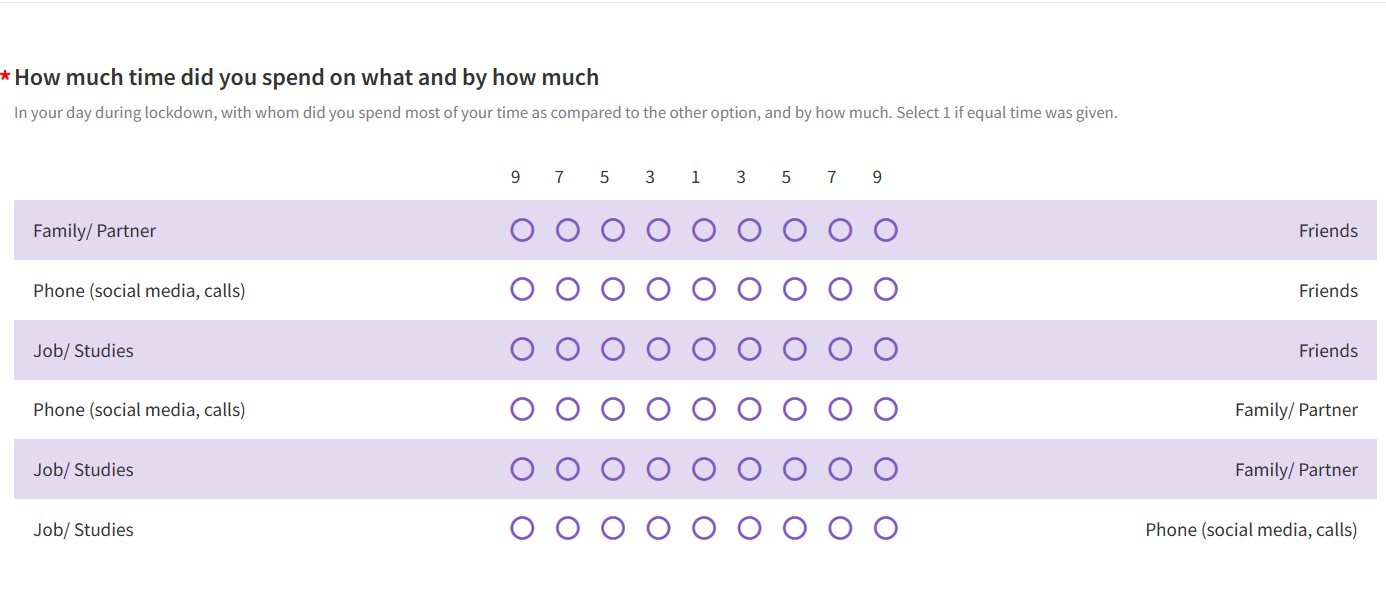Choose left-side 7 in Job/Studies vs Phone row

pyautogui.click(x=568, y=528)
